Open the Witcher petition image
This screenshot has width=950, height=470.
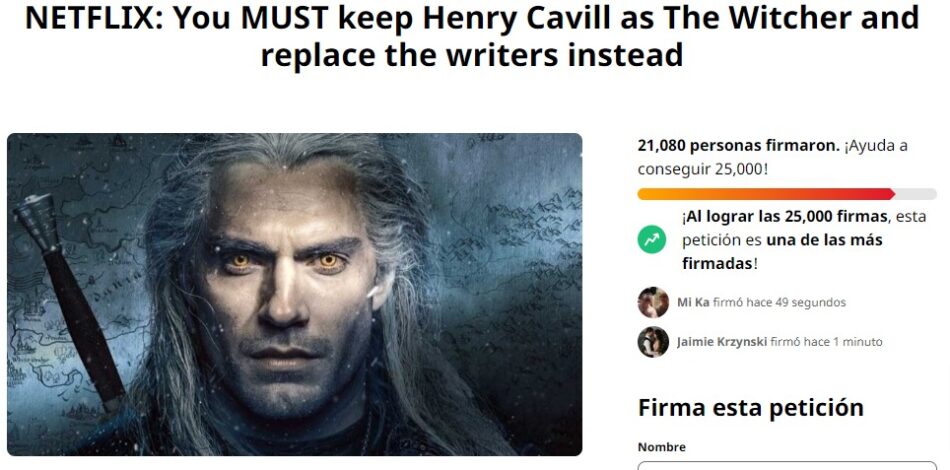294,294
